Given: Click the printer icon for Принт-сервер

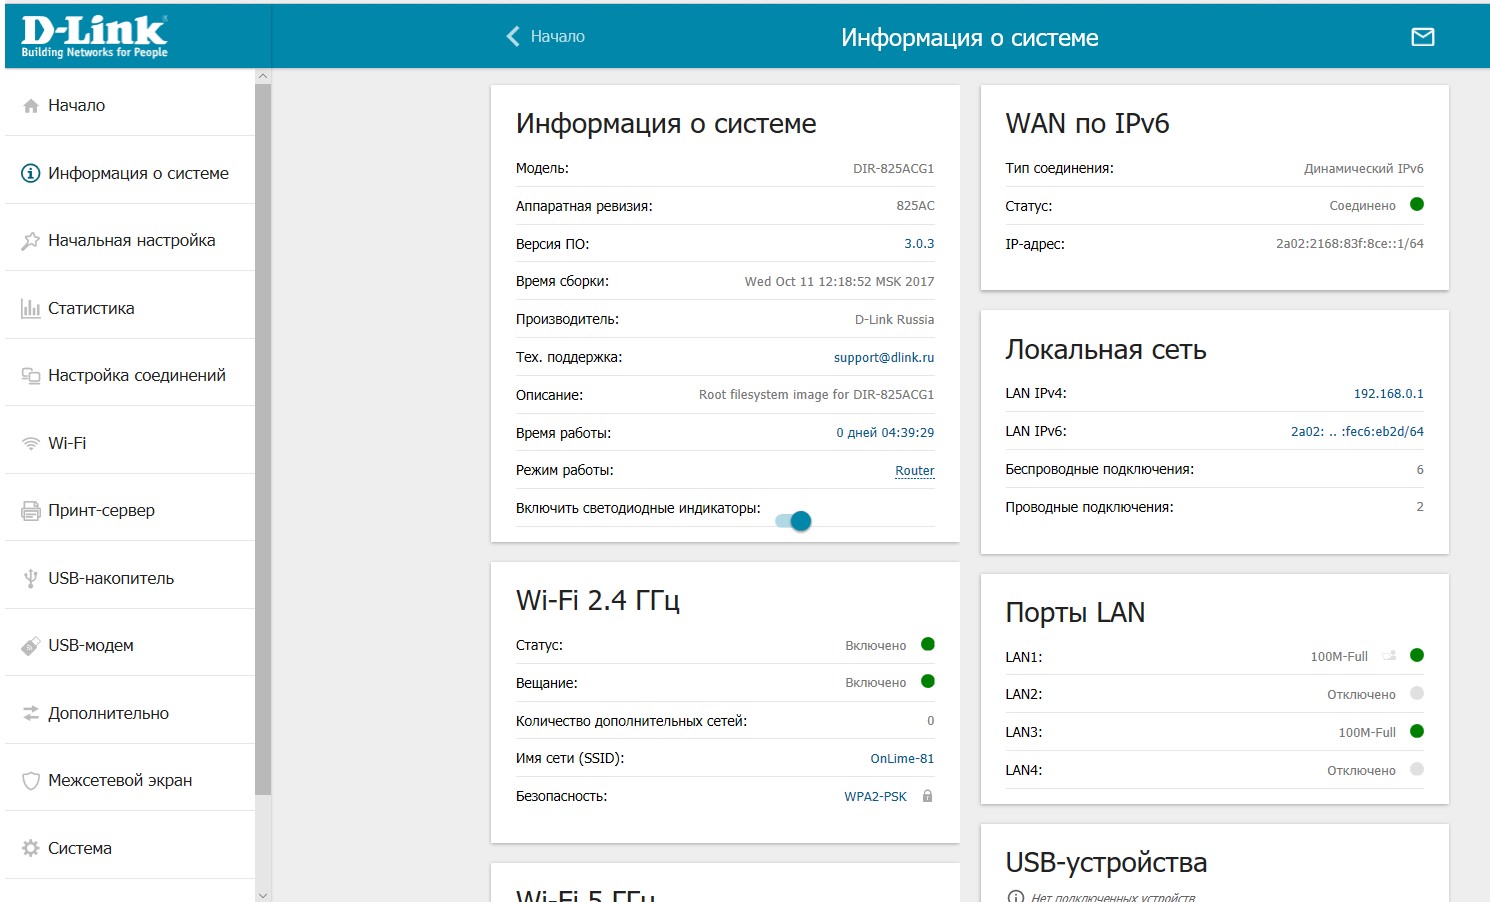Looking at the screenshot, I should (x=31, y=511).
